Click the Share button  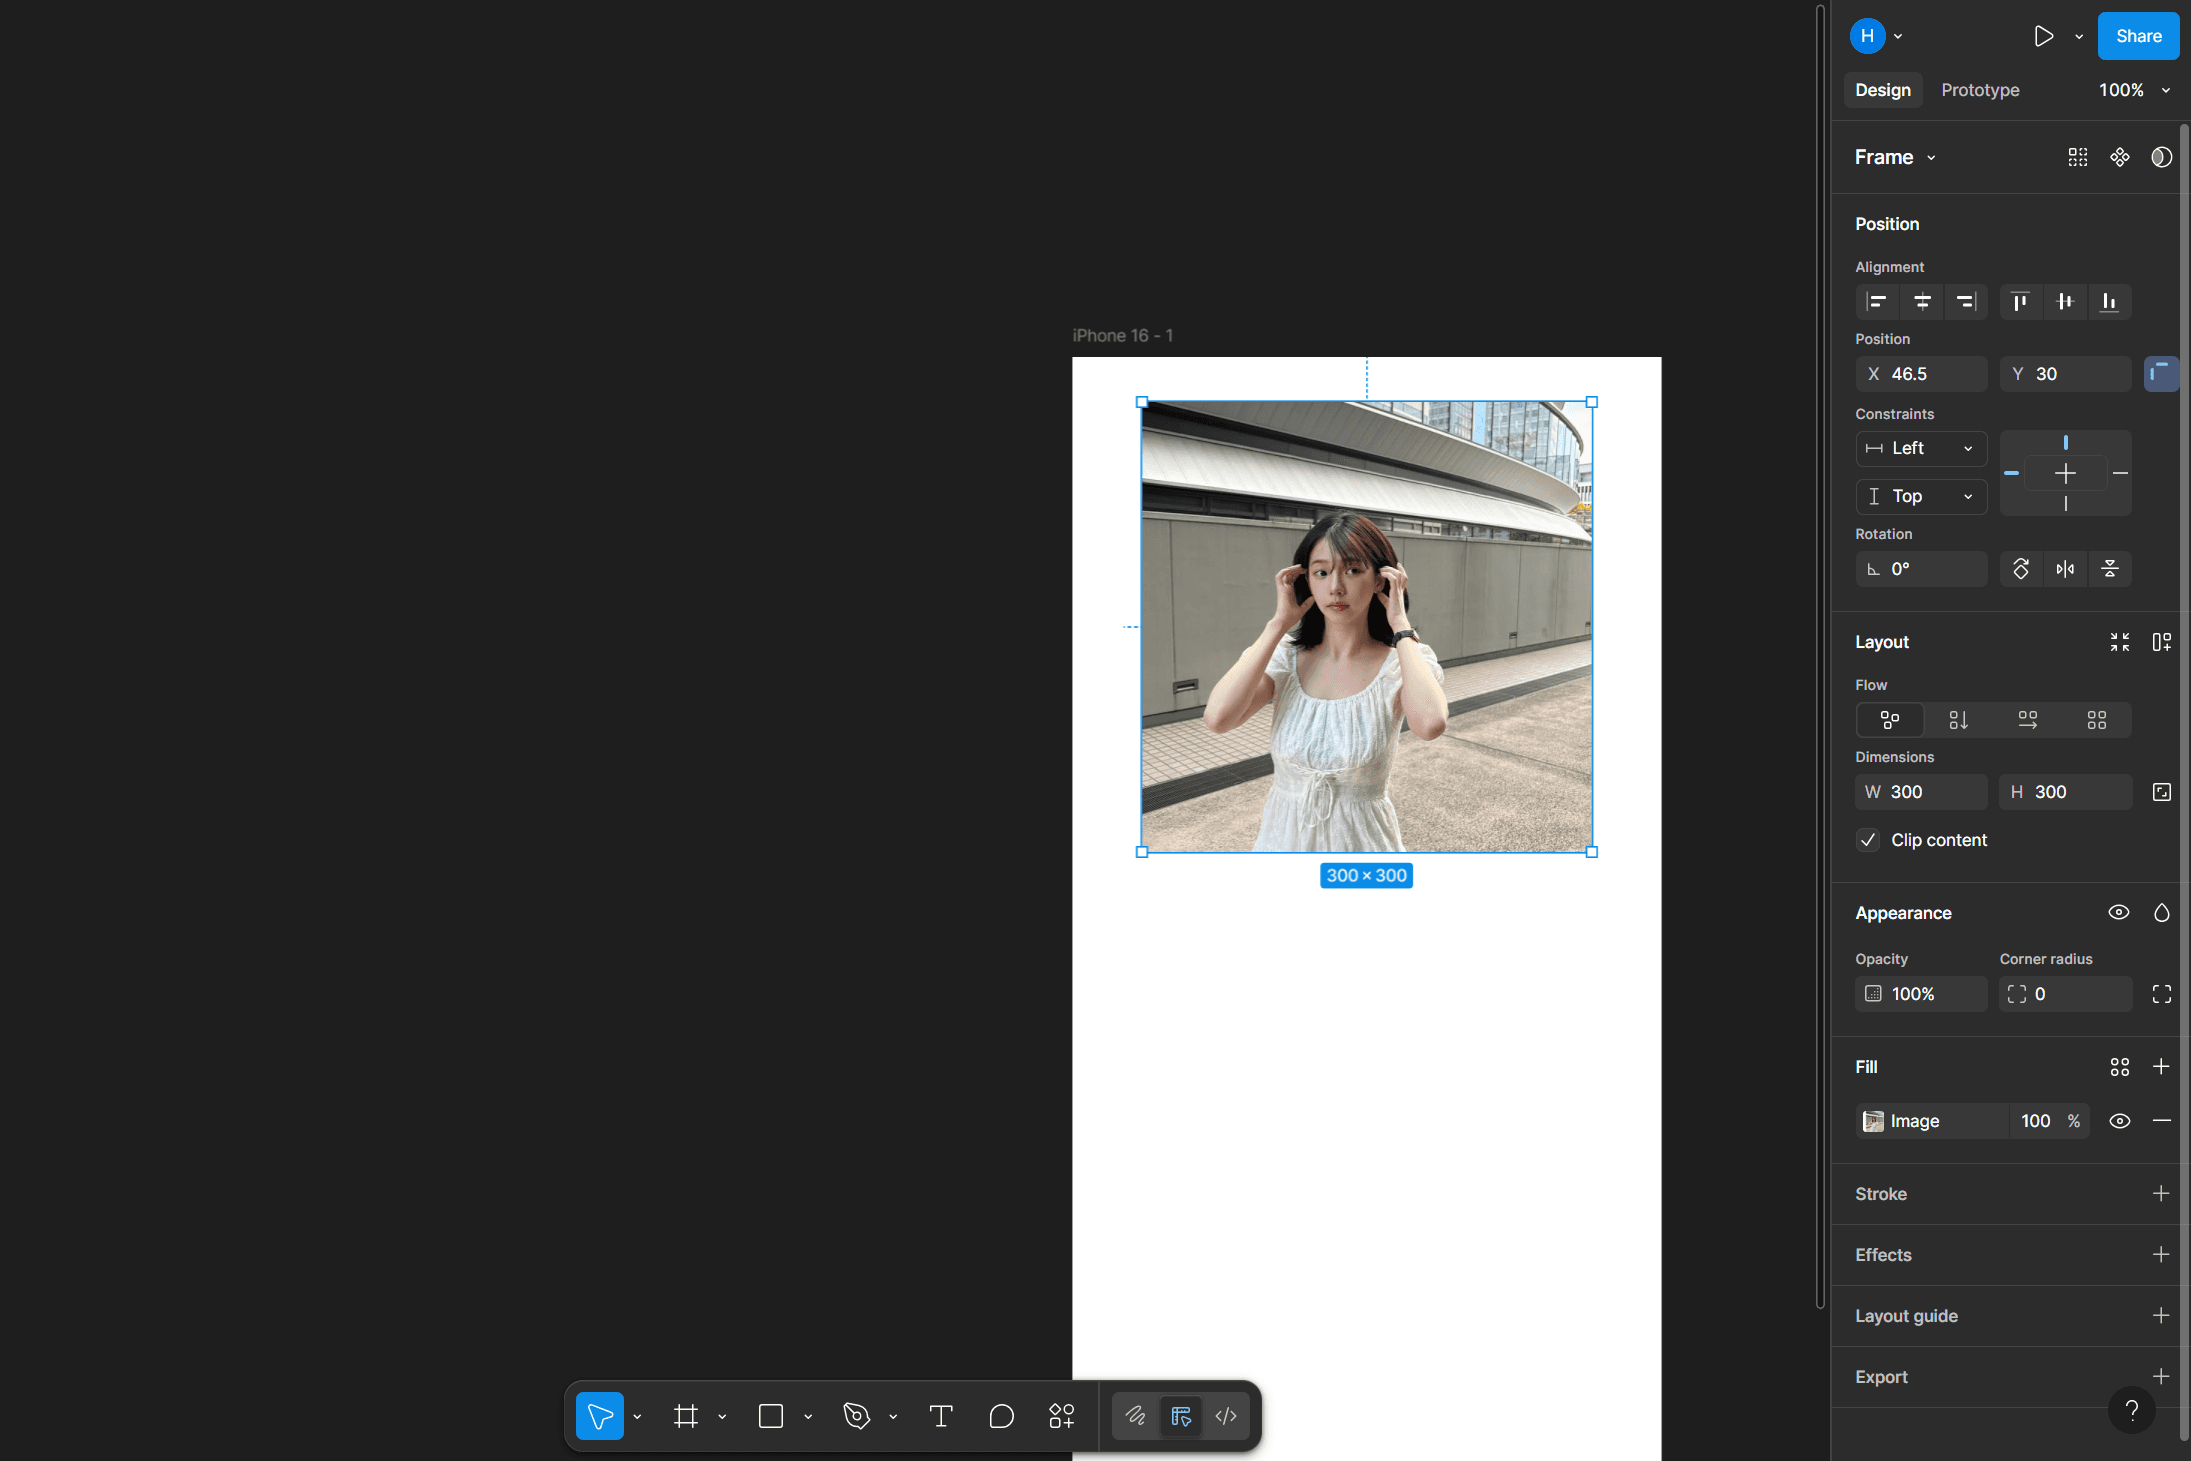2138,36
